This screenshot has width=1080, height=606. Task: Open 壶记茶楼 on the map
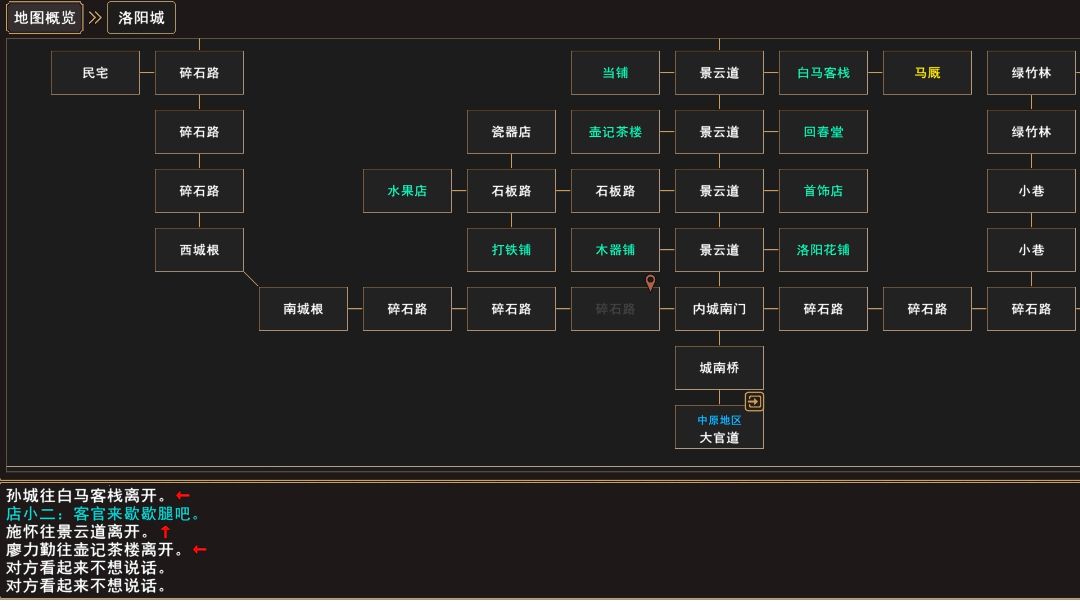615,131
